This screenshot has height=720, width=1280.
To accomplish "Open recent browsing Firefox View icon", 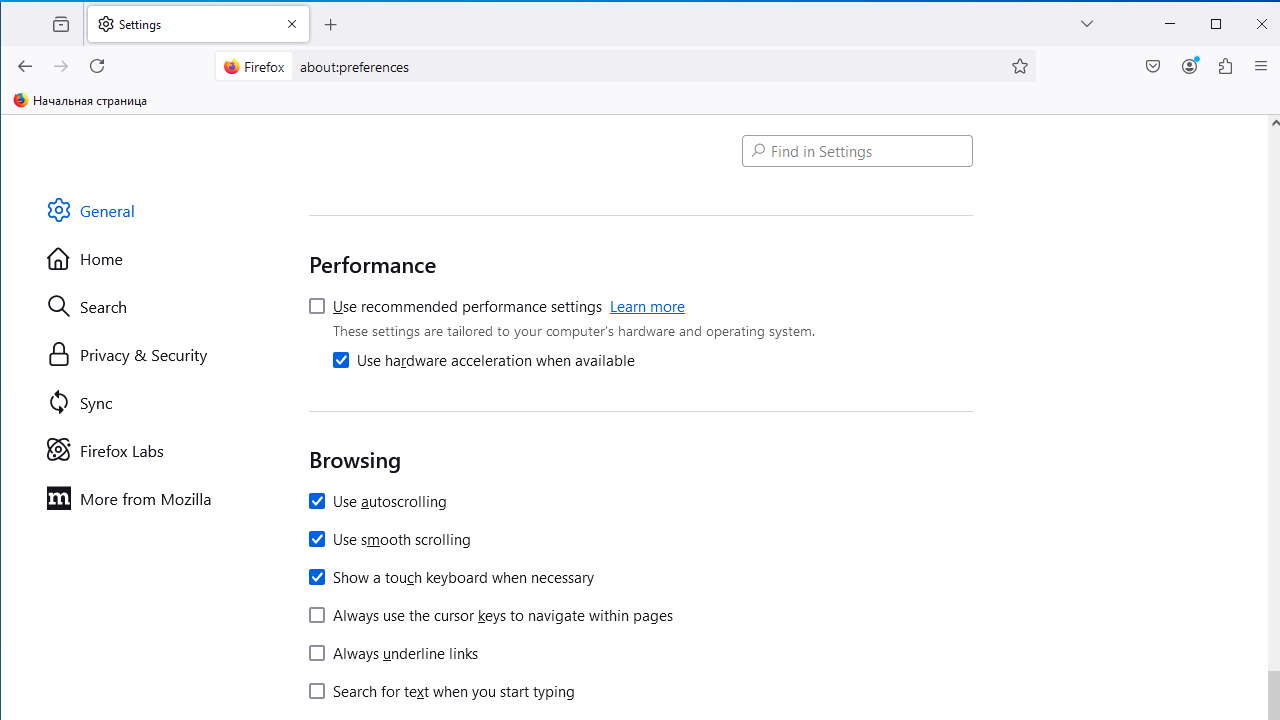I will (x=61, y=24).
